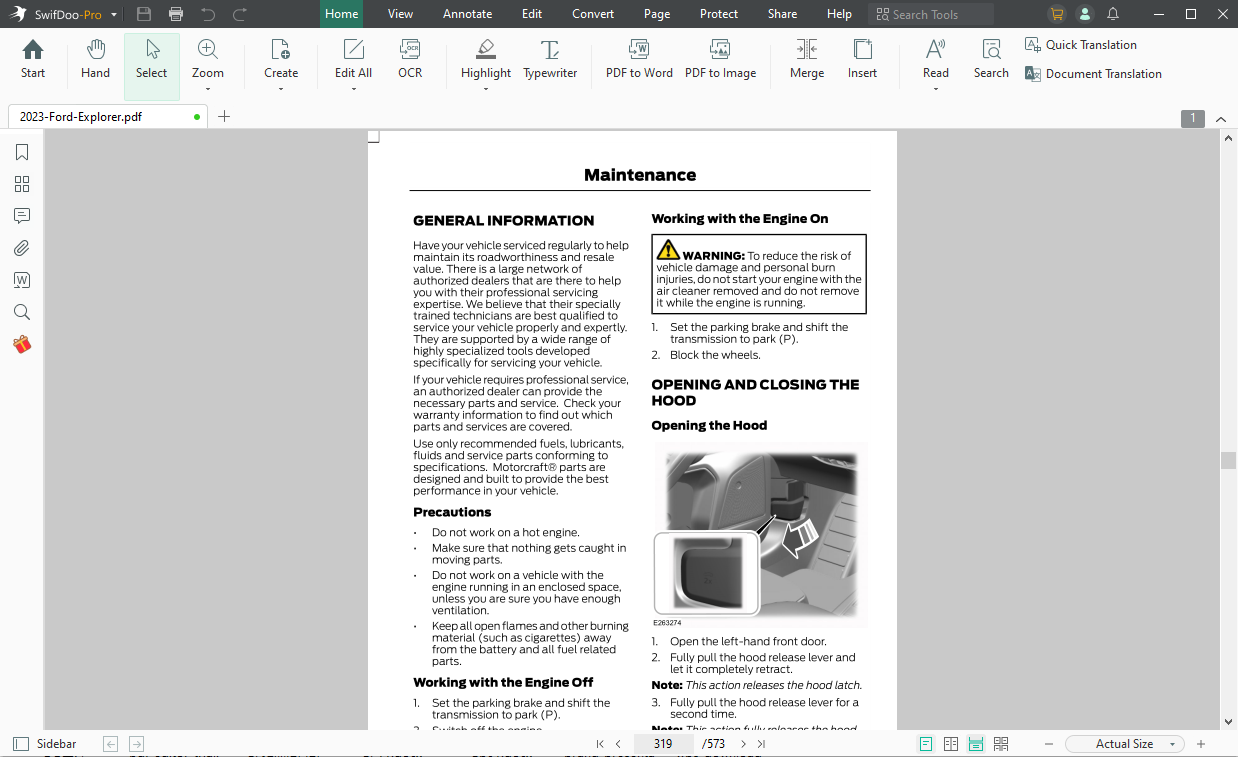Viewport: 1238px width, 757px height.
Task: Jump to the last page
Action: click(x=761, y=744)
